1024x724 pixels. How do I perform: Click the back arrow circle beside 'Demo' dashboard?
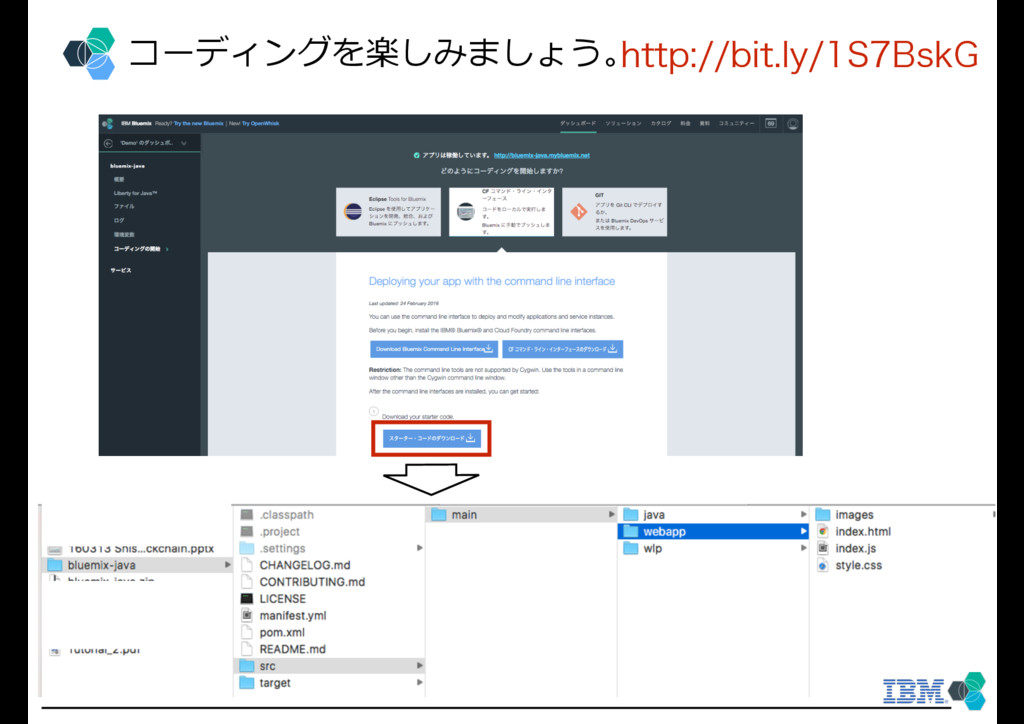click(108, 143)
